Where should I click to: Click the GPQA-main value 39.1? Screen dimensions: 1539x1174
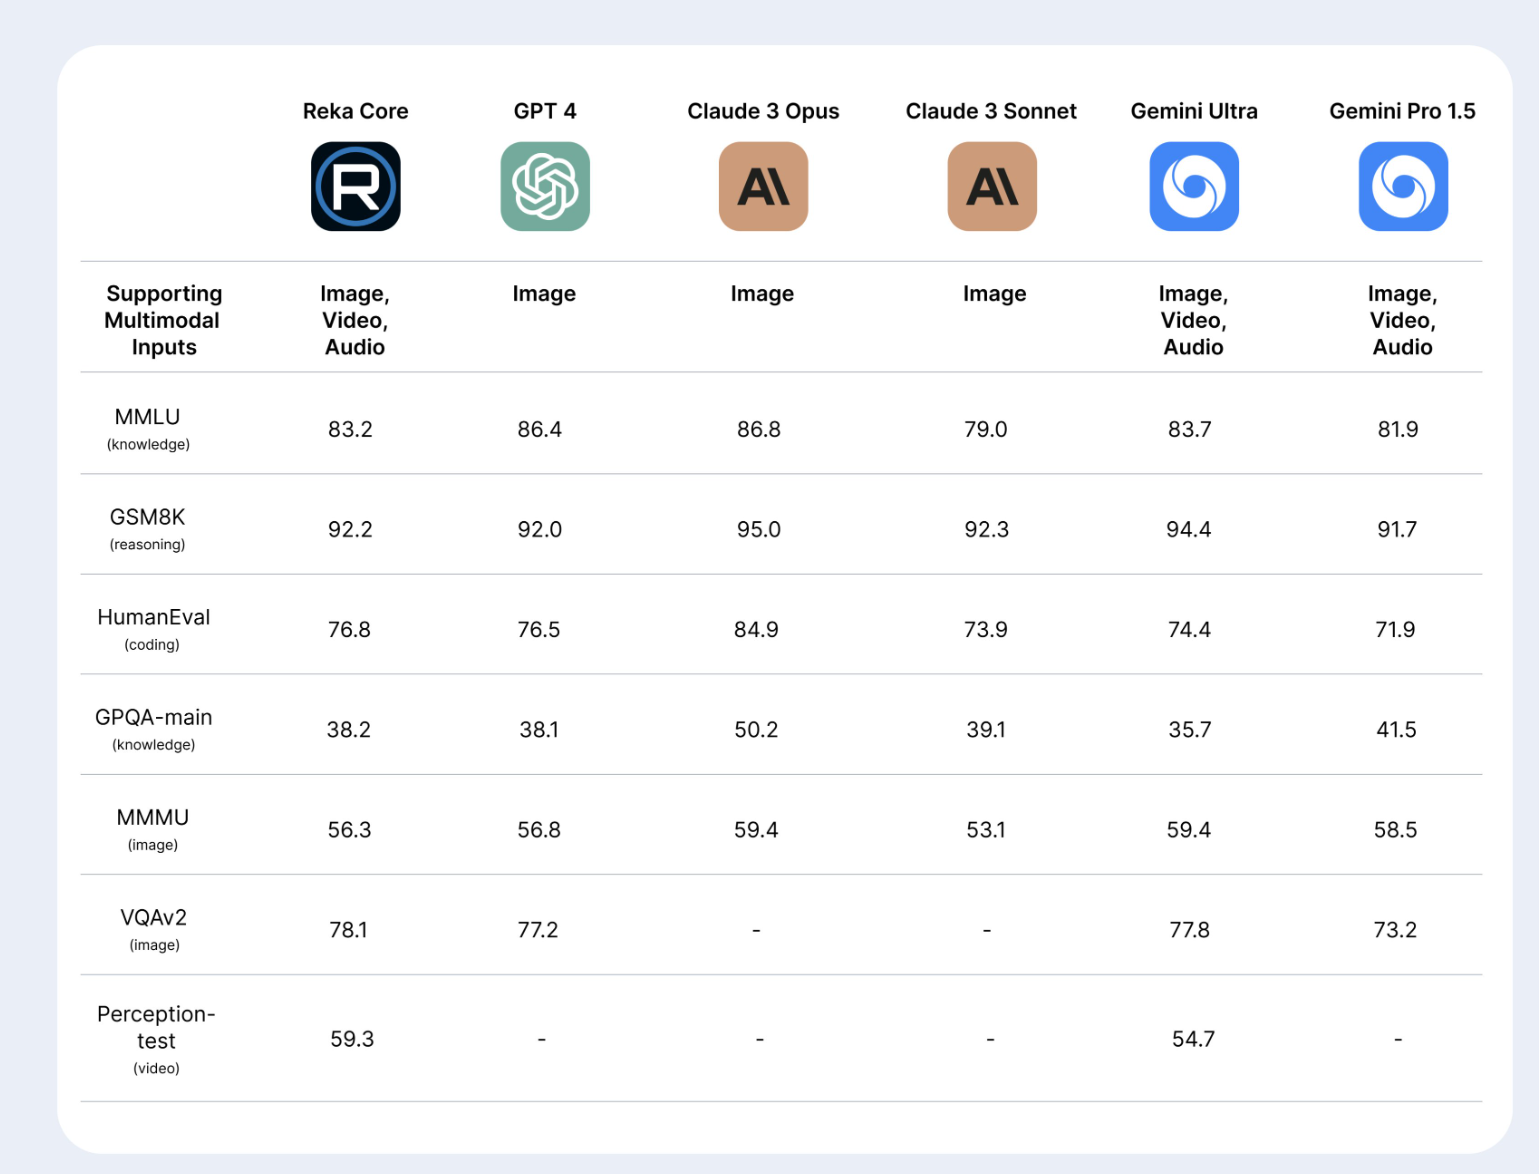point(986,729)
